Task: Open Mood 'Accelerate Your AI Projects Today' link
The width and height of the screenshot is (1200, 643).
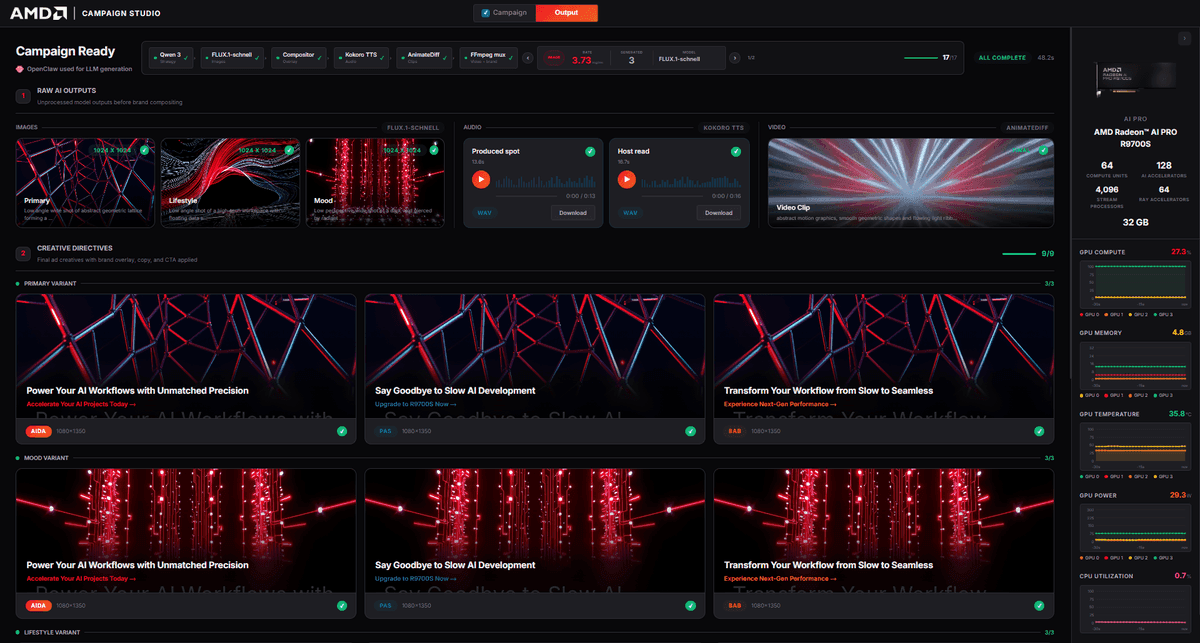Action: (x=80, y=578)
